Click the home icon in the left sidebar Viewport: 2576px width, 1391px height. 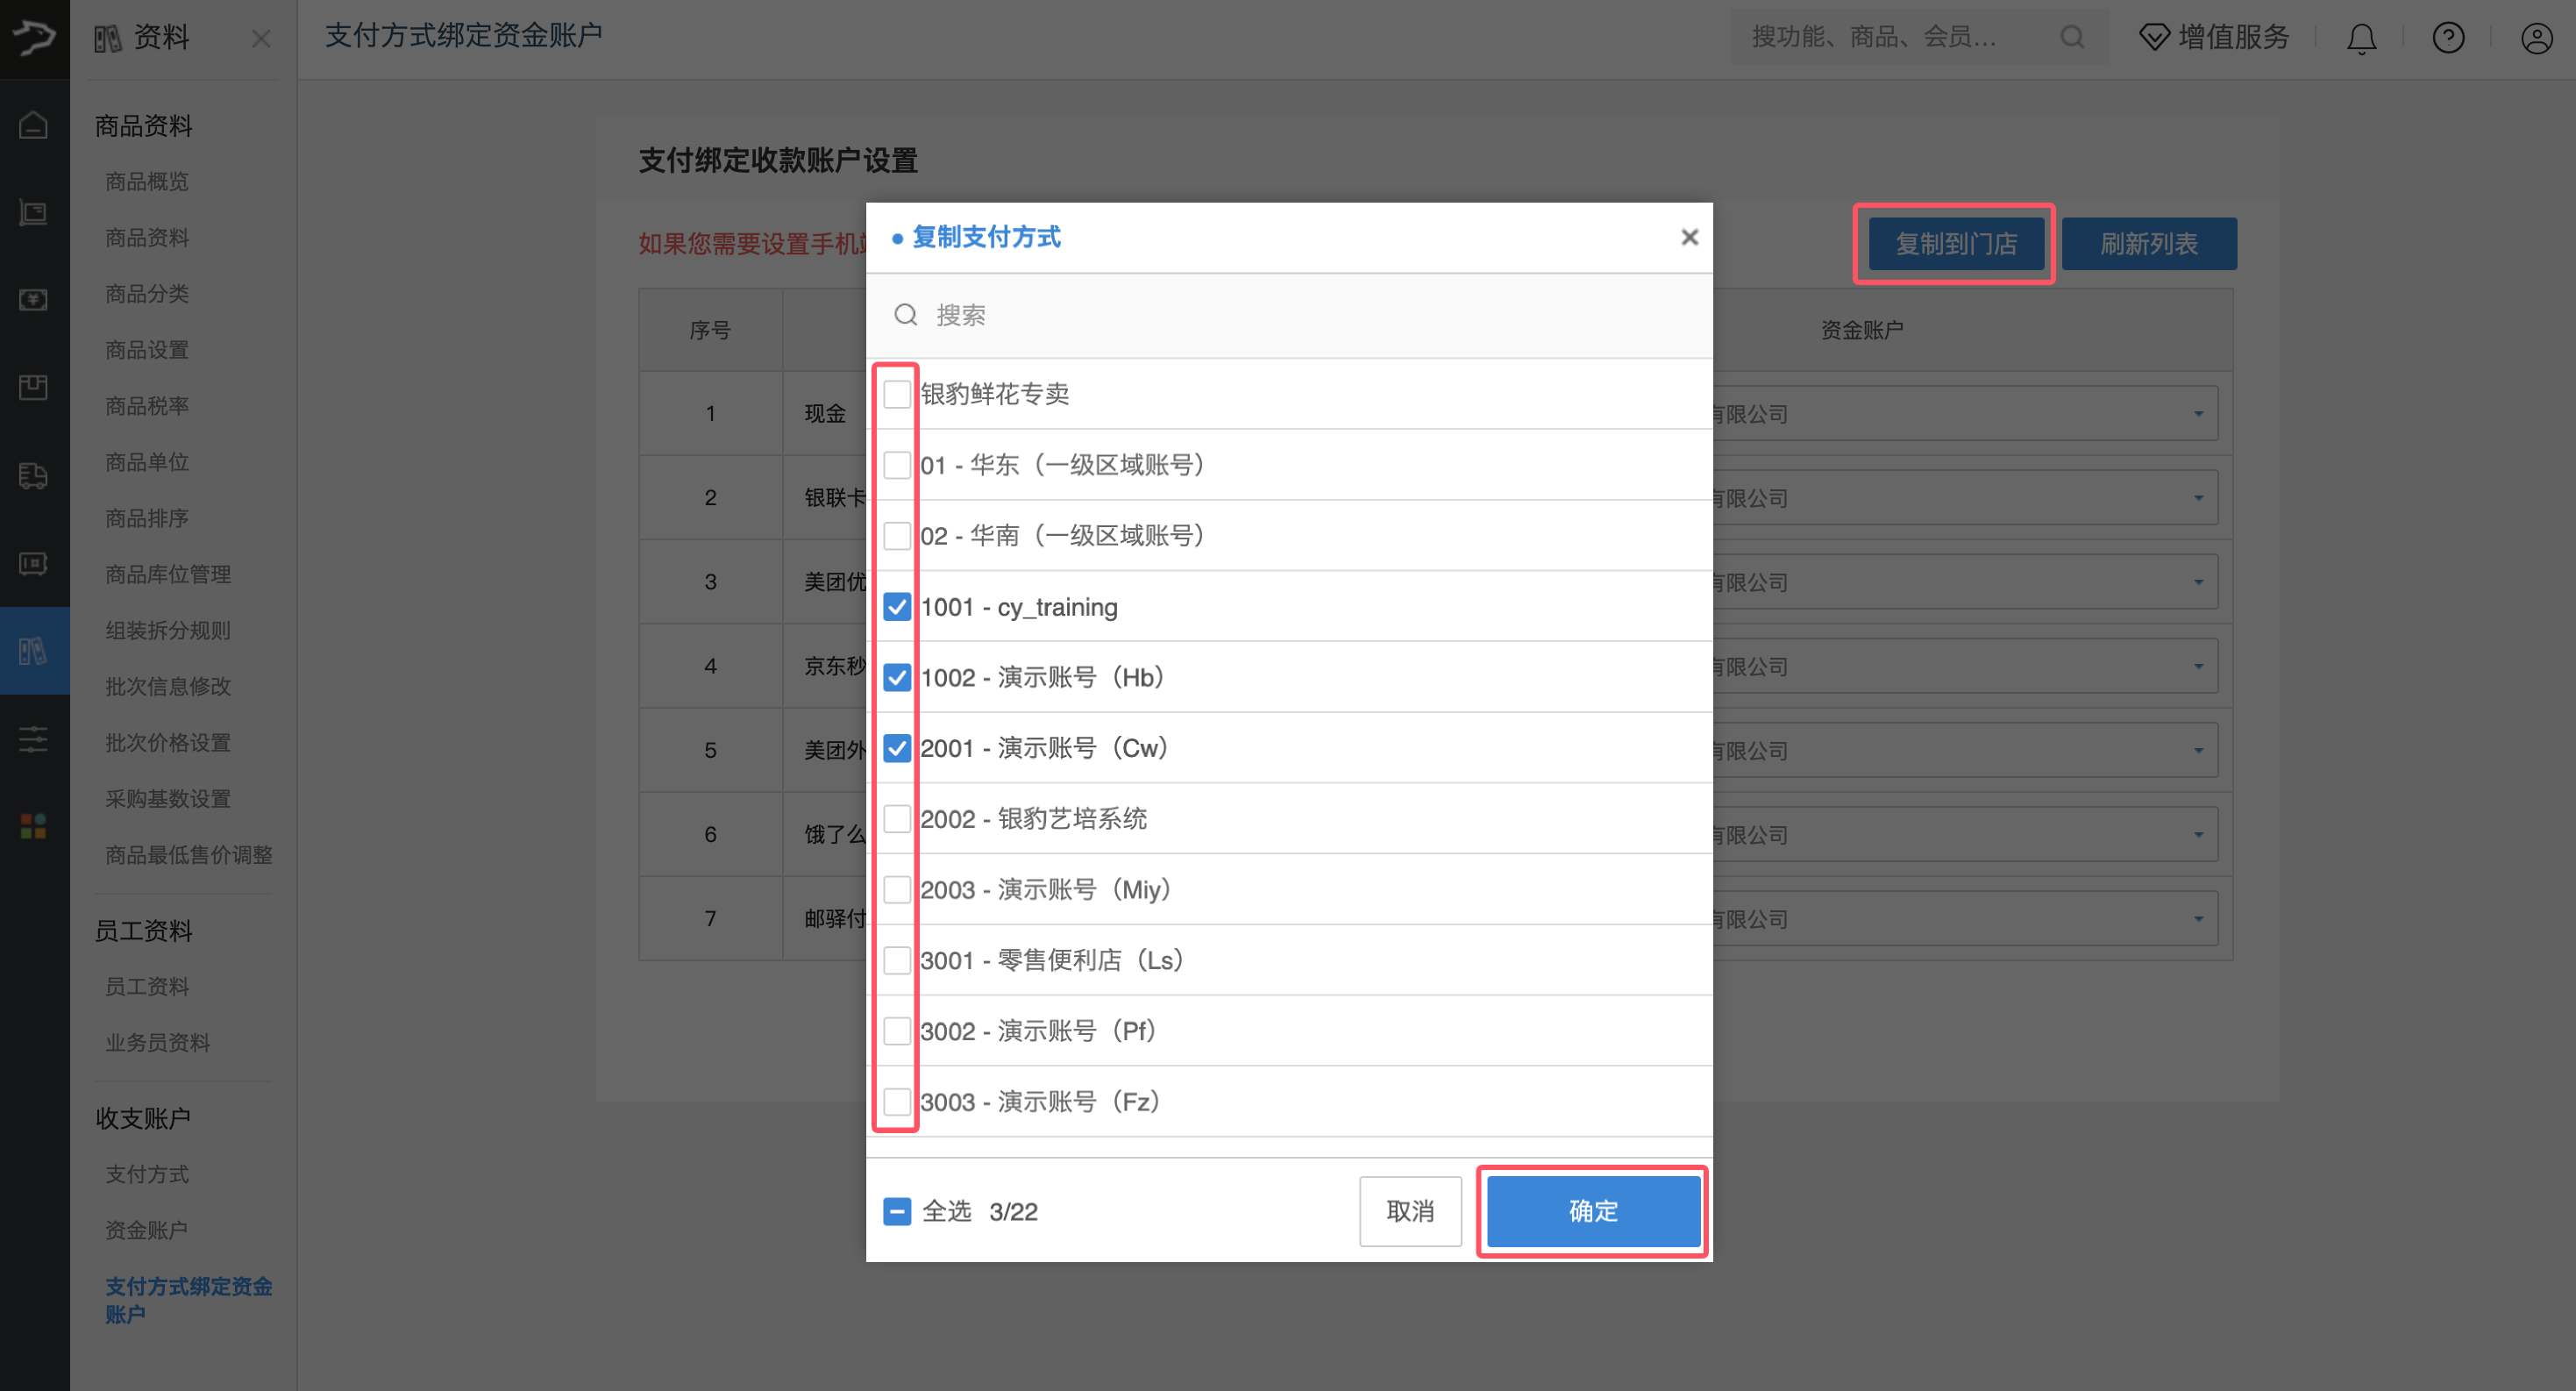point(33,125)
